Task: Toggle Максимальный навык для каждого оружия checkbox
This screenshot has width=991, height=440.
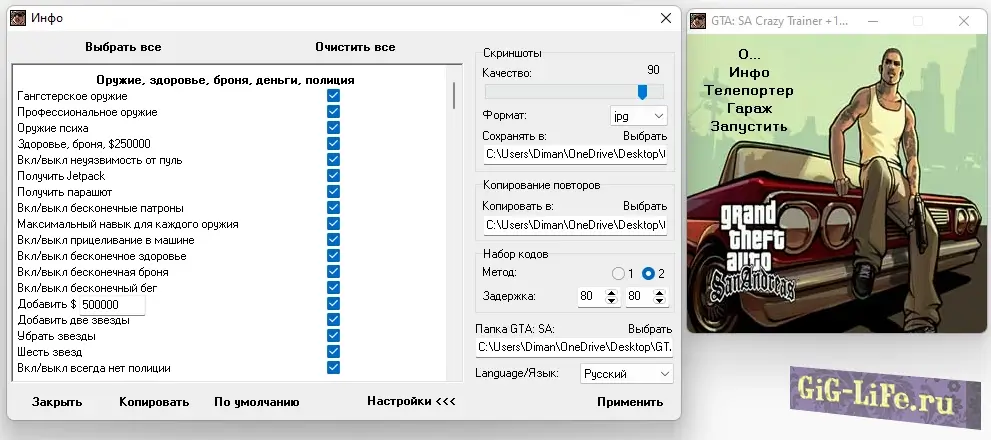Action: [333, 223]
